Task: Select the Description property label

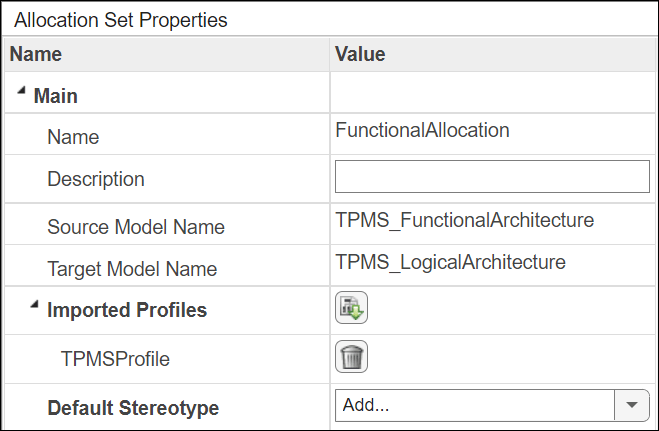Action: tap(96, 180)
